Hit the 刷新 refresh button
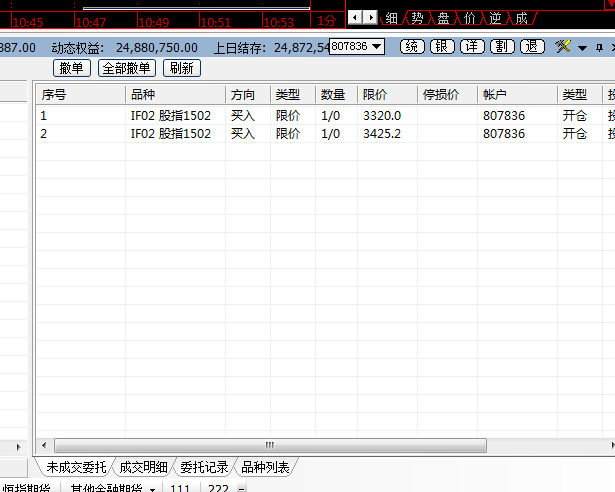 tap(182, 68)
